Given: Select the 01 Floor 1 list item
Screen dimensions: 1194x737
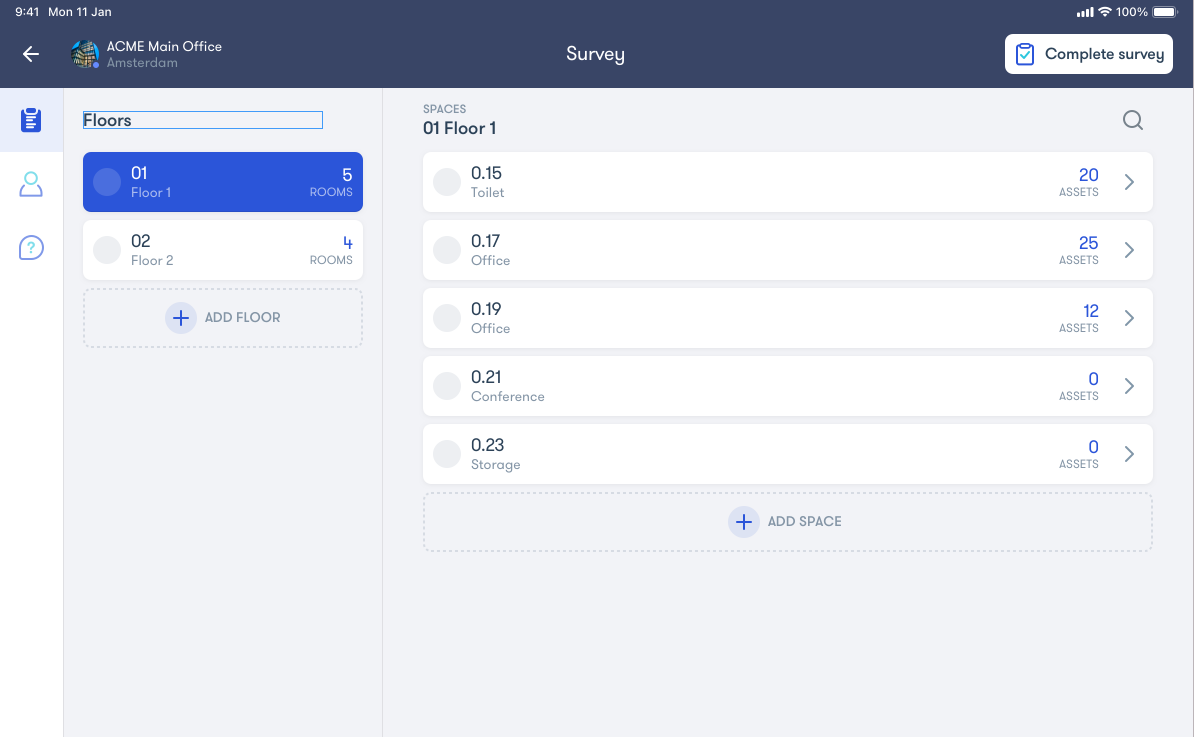Looking at the screenshot, I should coord(223,182).
